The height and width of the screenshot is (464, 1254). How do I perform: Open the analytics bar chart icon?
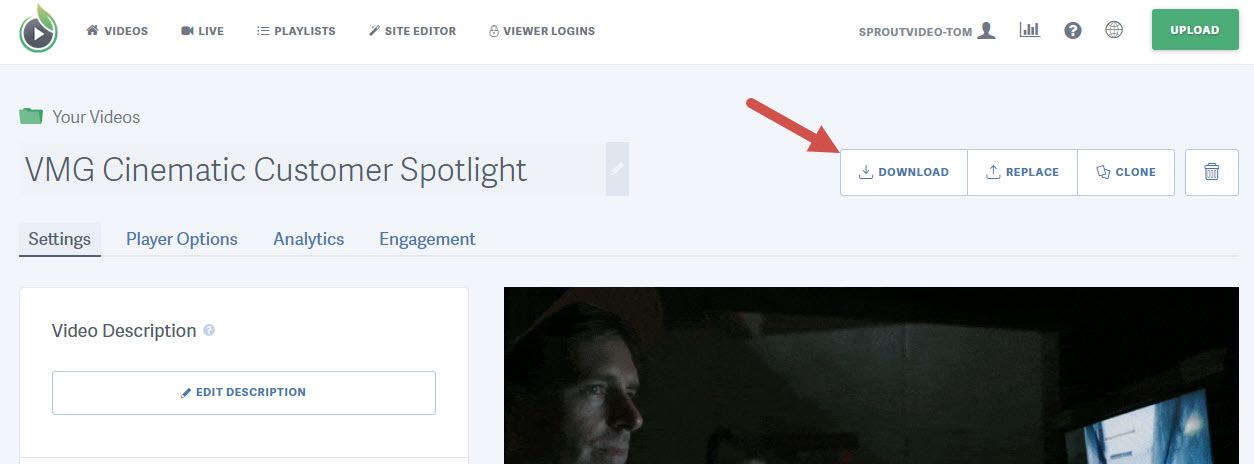click(x=1029, y=30)
